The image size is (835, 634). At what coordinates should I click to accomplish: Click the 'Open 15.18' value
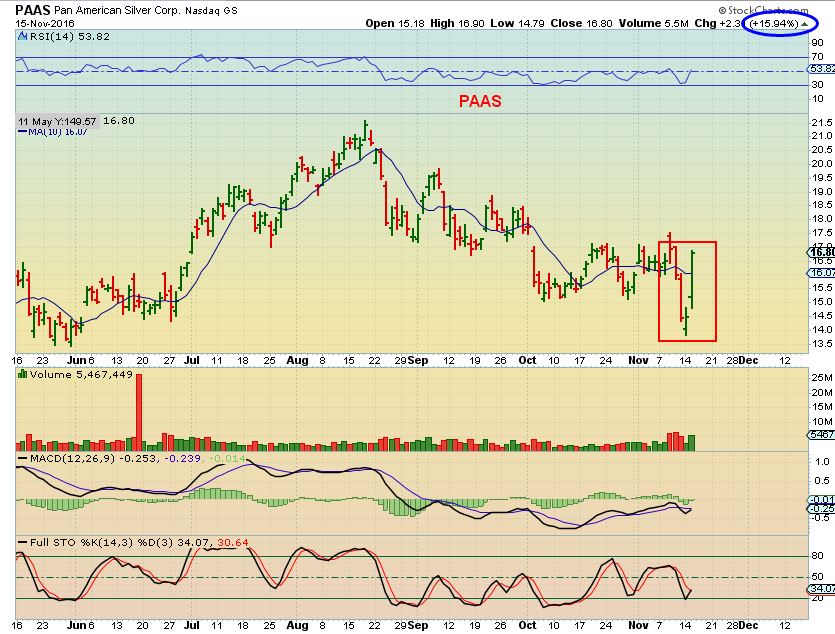point(395,23)
